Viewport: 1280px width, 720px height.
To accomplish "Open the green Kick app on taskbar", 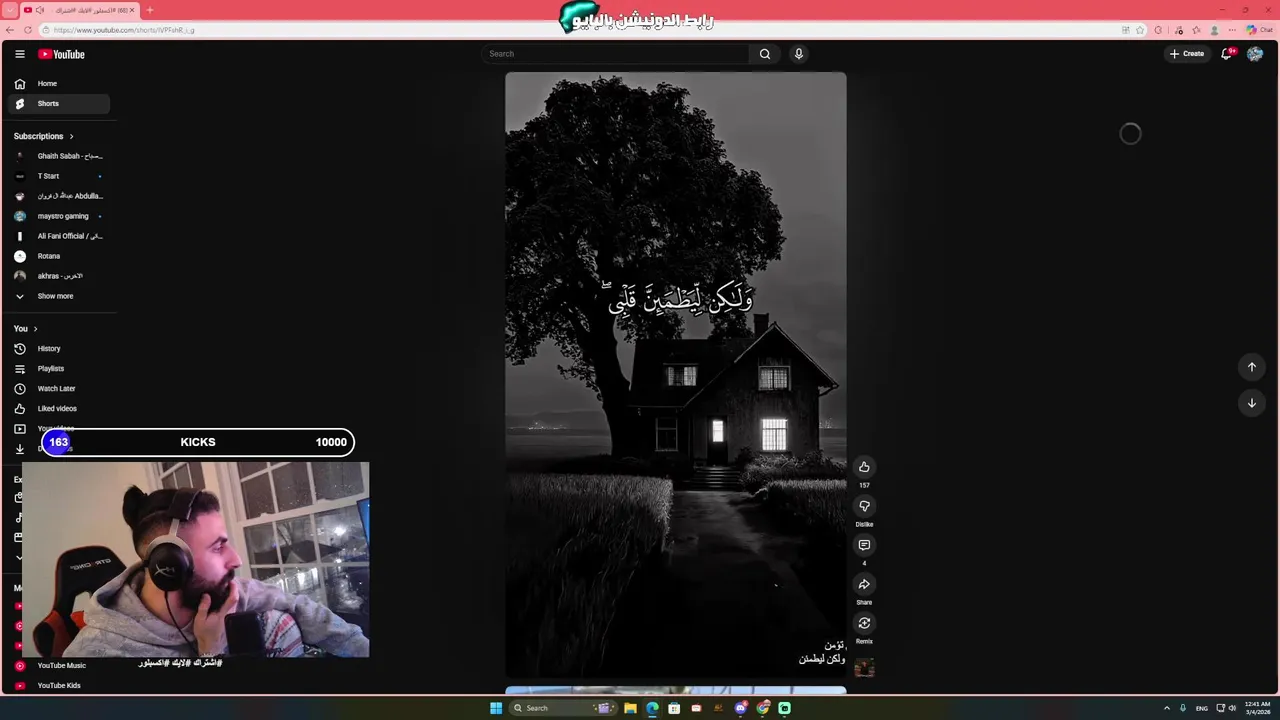I will (x=785, y=708).
